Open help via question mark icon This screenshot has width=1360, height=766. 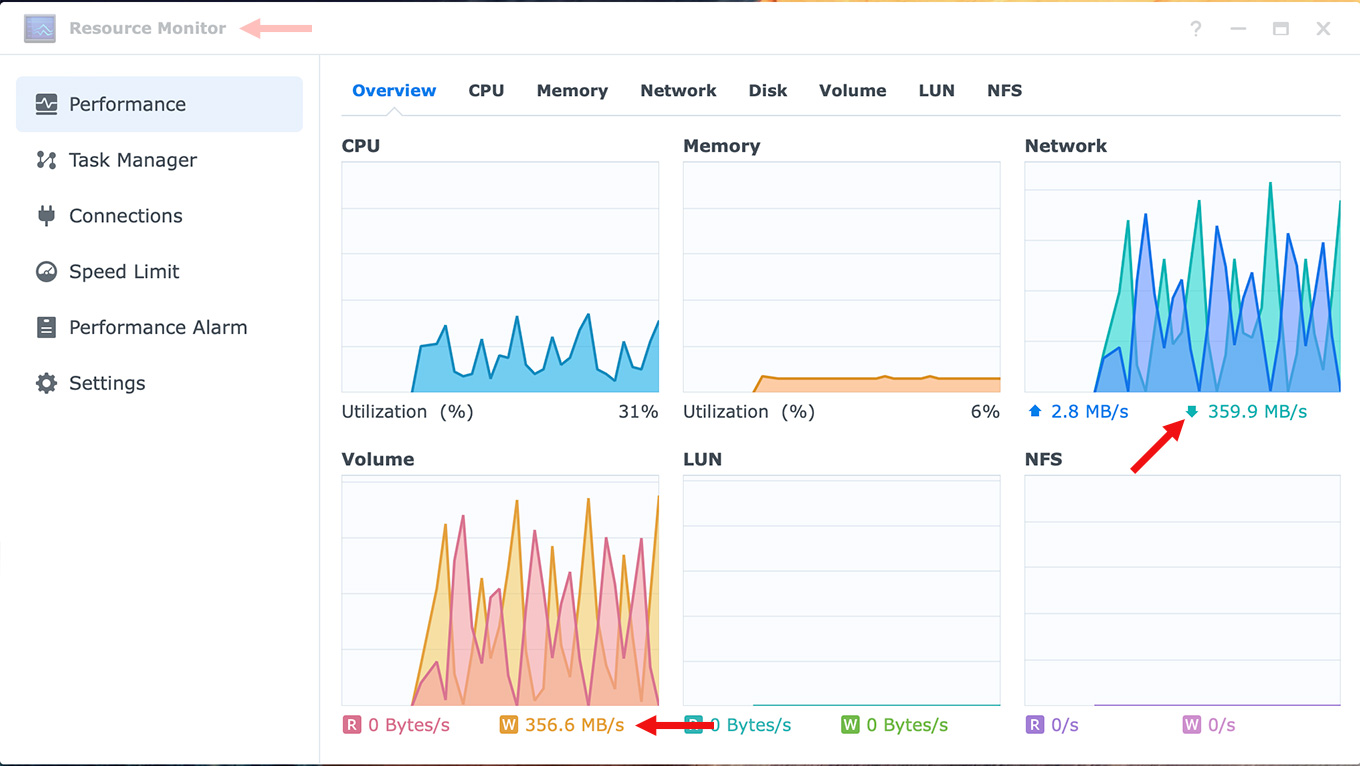1195,29
